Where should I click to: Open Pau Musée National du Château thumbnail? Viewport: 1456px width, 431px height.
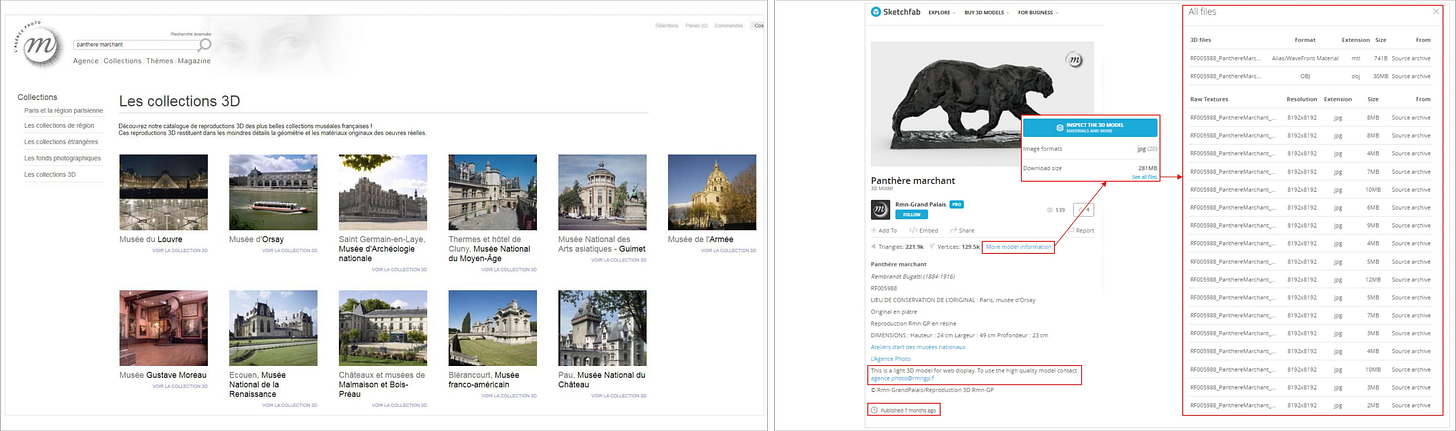(x=603, y=327)
